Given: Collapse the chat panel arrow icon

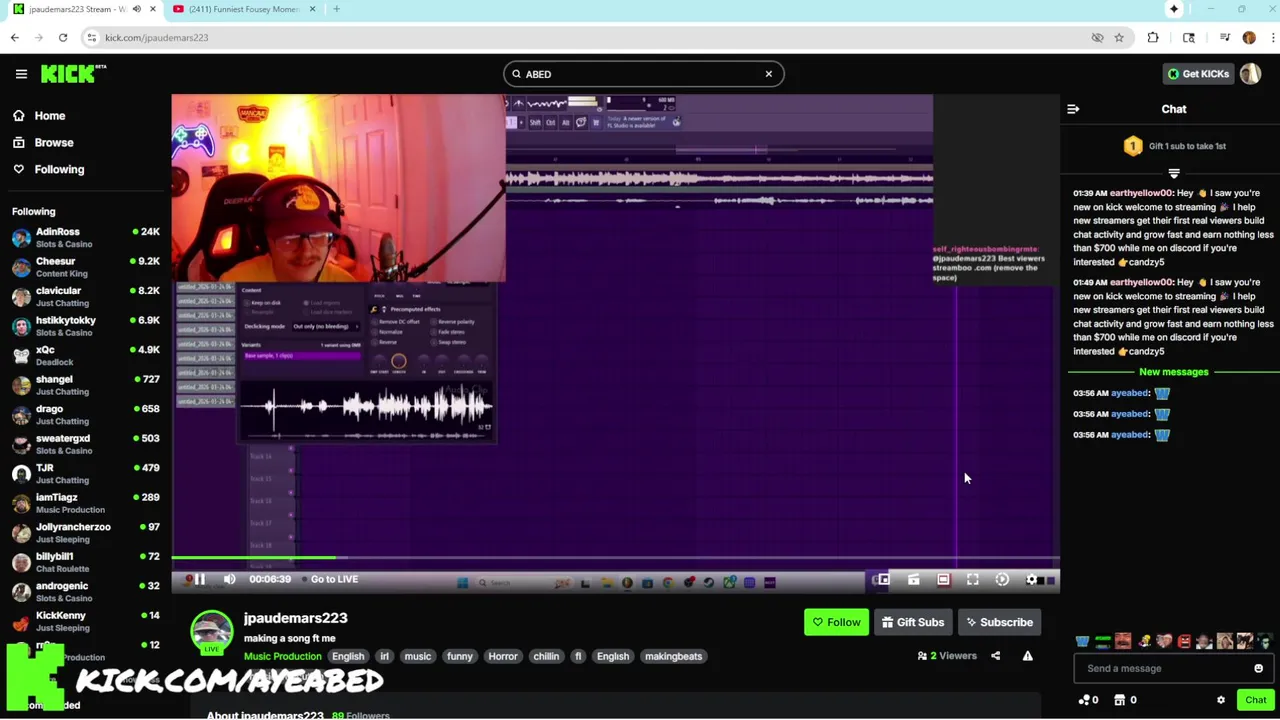Looking at the screenshot, I should click(x=1073, y=109).
